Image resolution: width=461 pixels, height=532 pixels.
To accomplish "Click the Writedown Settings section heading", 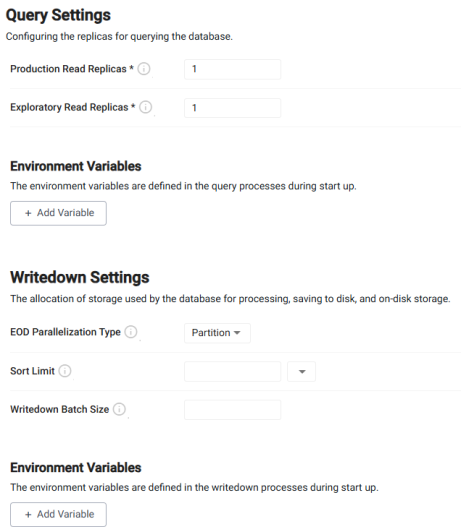I will click(80, 277).
